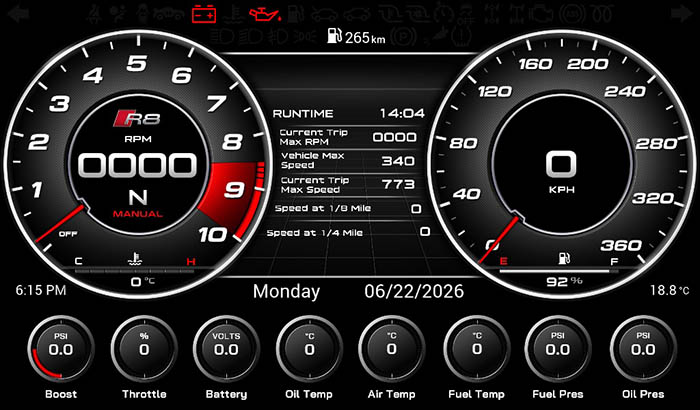Tap the fuel level E-to-F bar
The width and height of the screenshot is (700, 410).
point(559,271)
